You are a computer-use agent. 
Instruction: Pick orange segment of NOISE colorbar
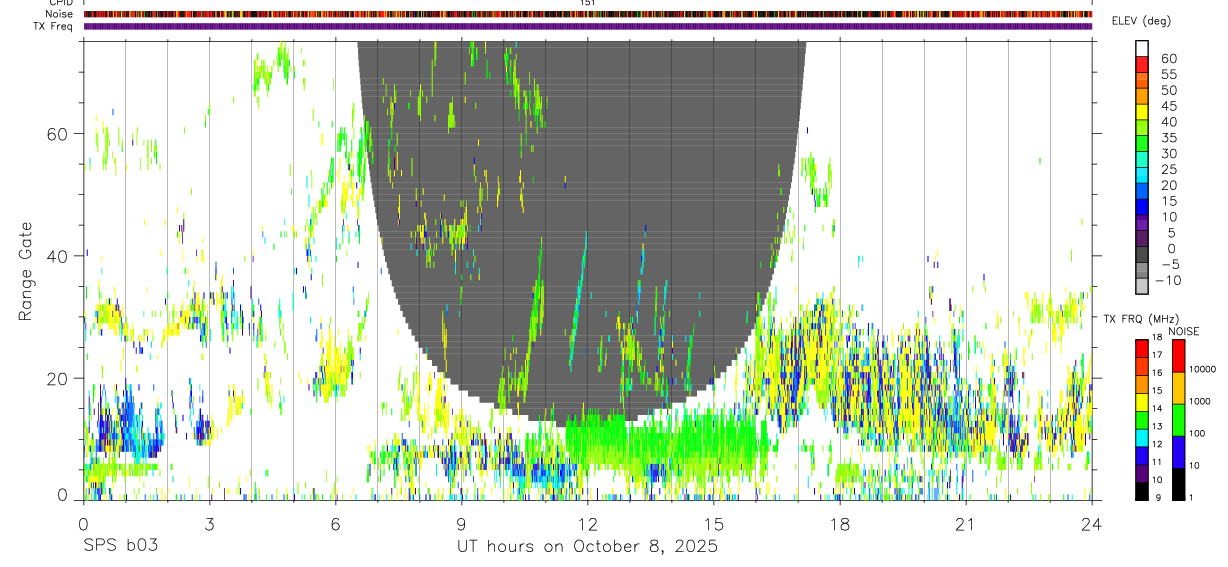tap(1178, 388)
